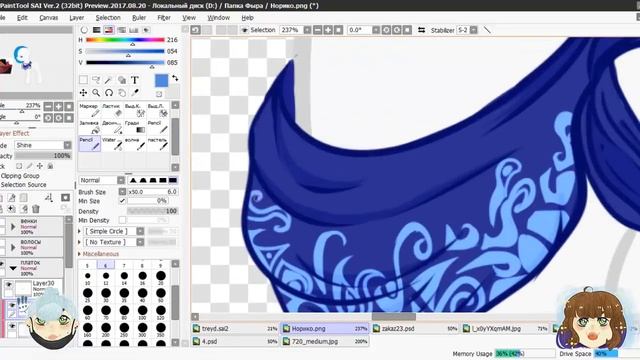This screenshot has height=360, width=640.
Task: Switch to the zakaz23.psd document tab
Action: coord(416,328)
